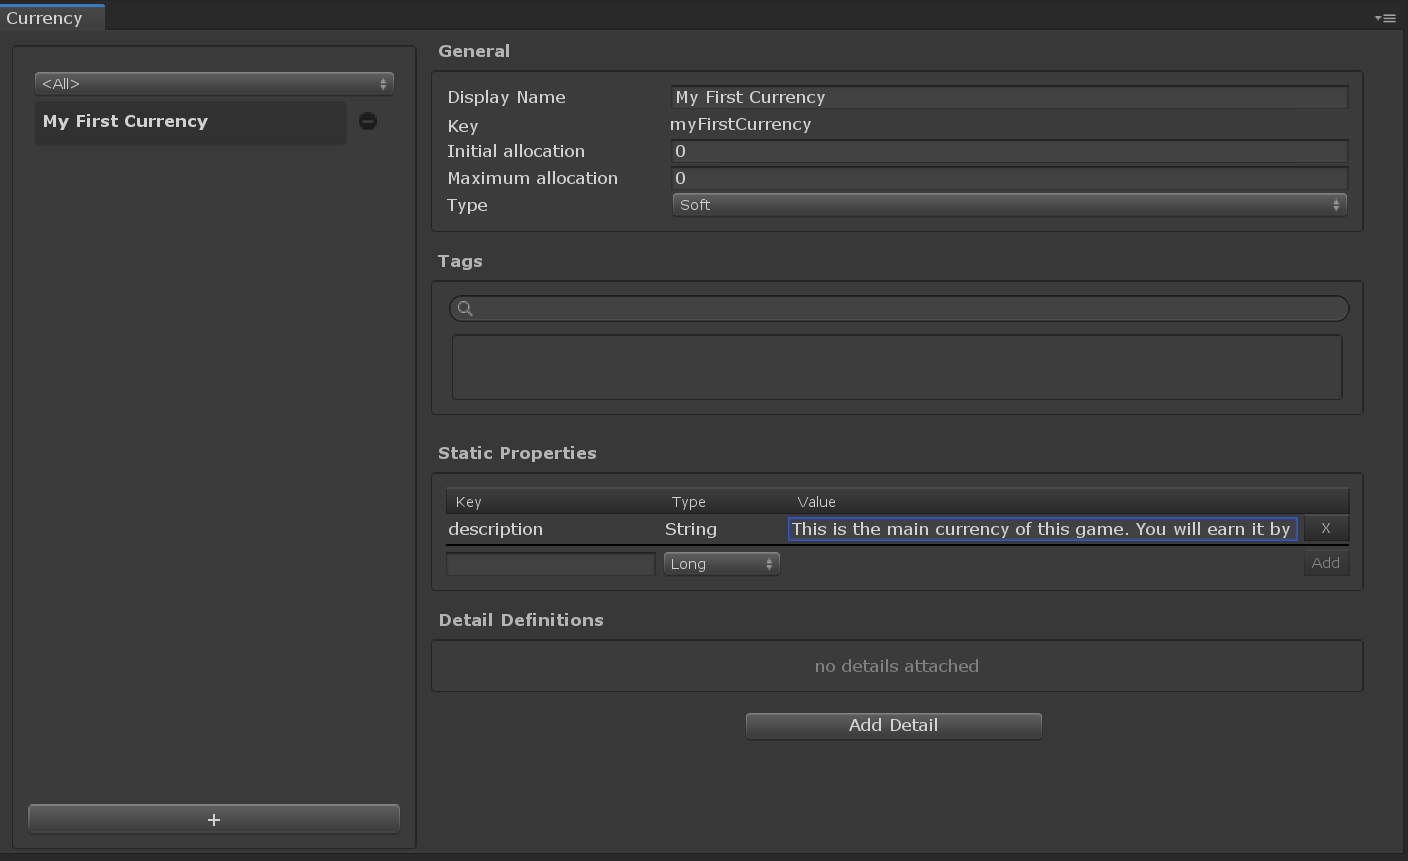
Task: Click the description key cell
Action: point(495,529)
